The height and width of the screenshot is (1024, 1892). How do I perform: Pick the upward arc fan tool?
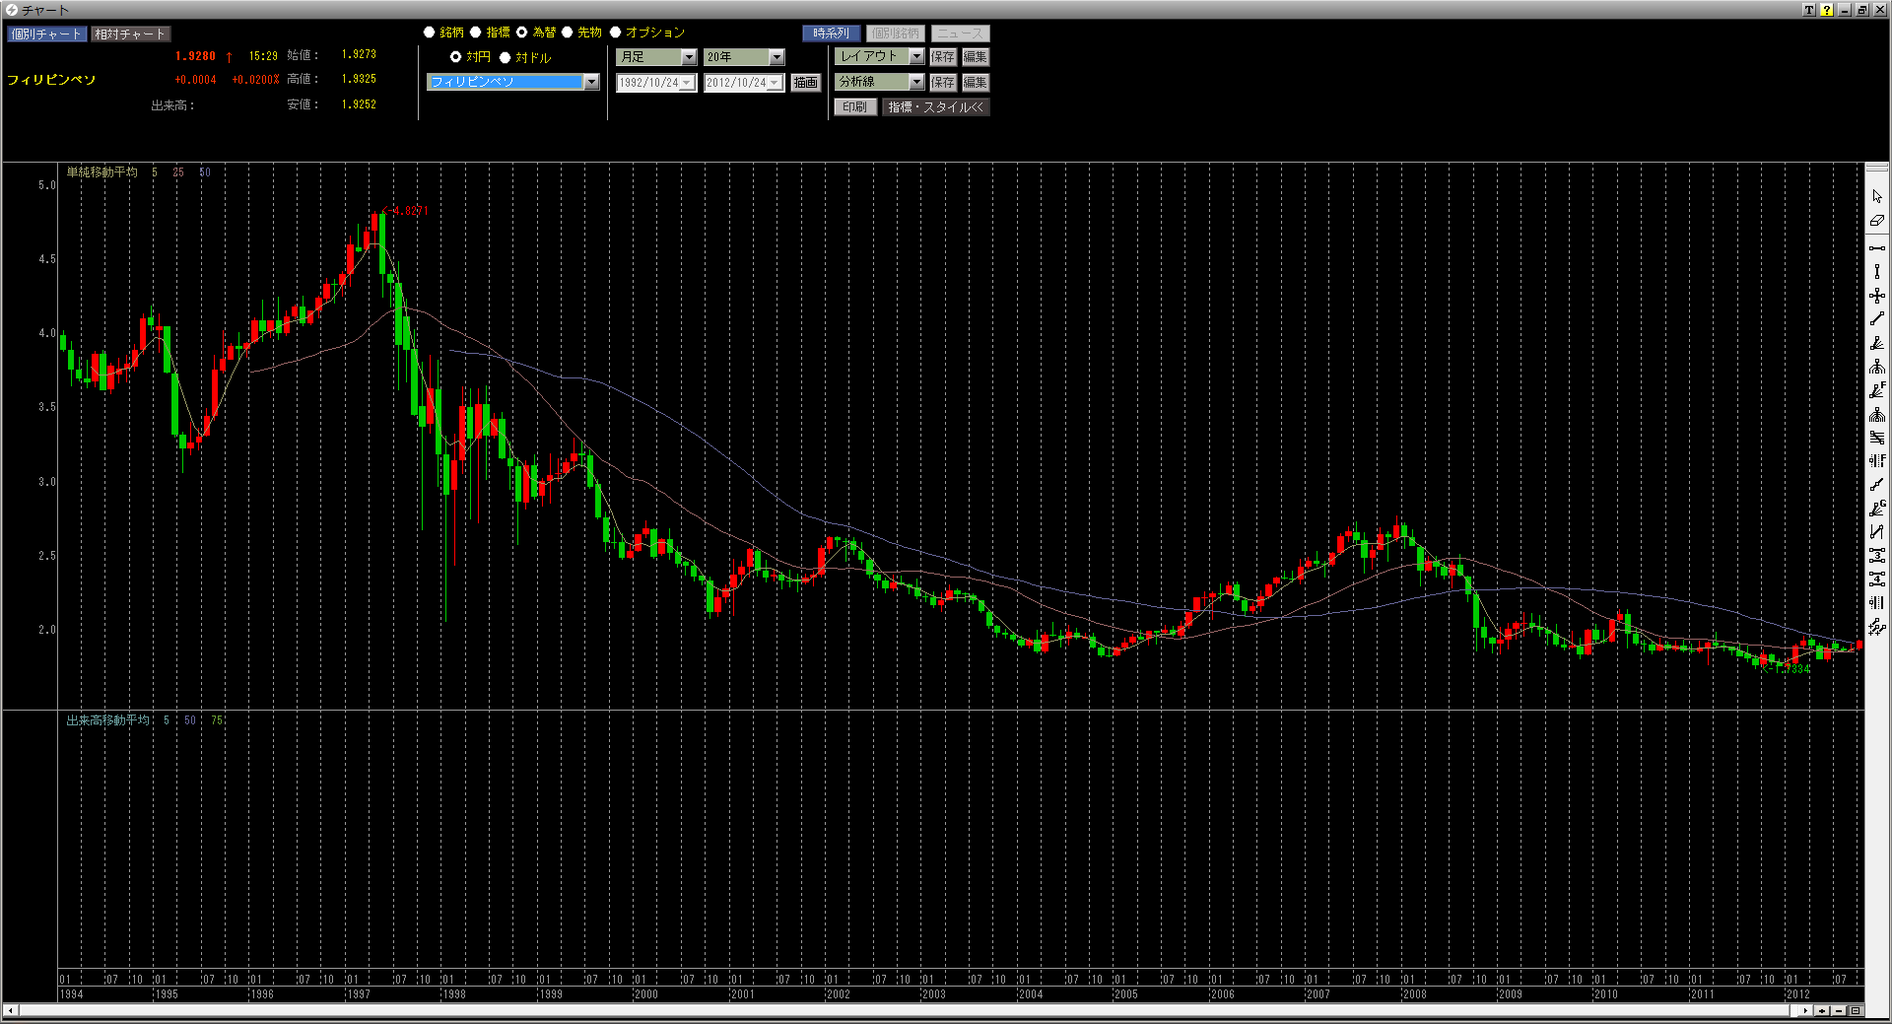coord(1877,367)
